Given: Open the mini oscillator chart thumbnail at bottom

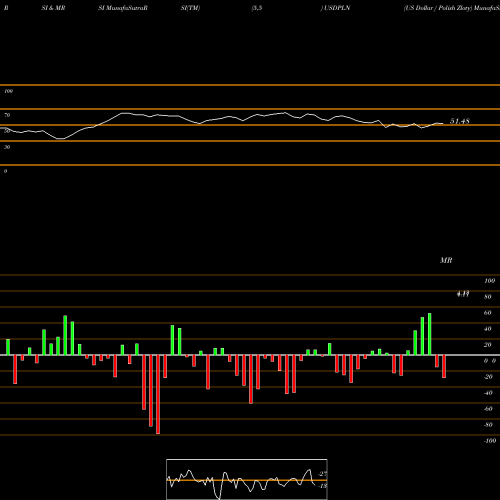Looking at the screenshot, I should [247, 479].
